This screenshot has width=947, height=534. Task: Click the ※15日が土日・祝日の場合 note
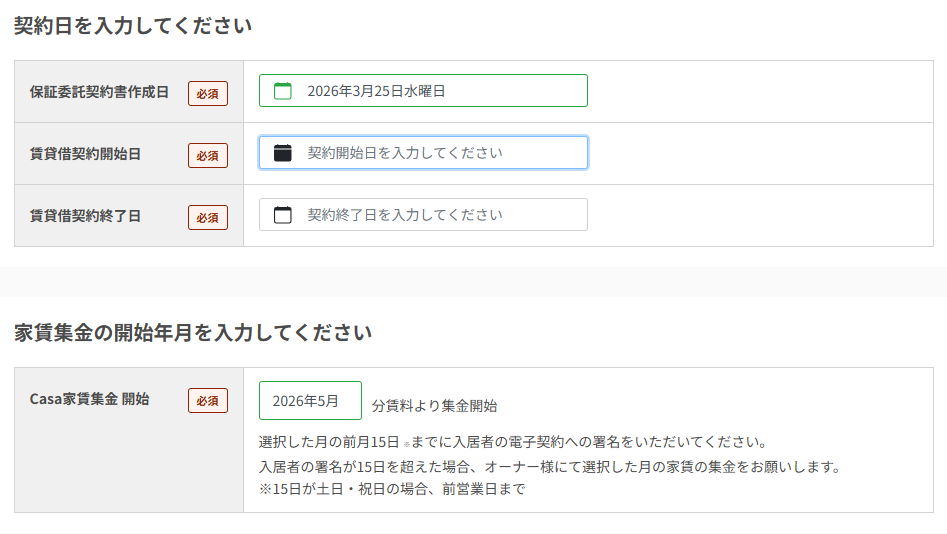point(392,489)
